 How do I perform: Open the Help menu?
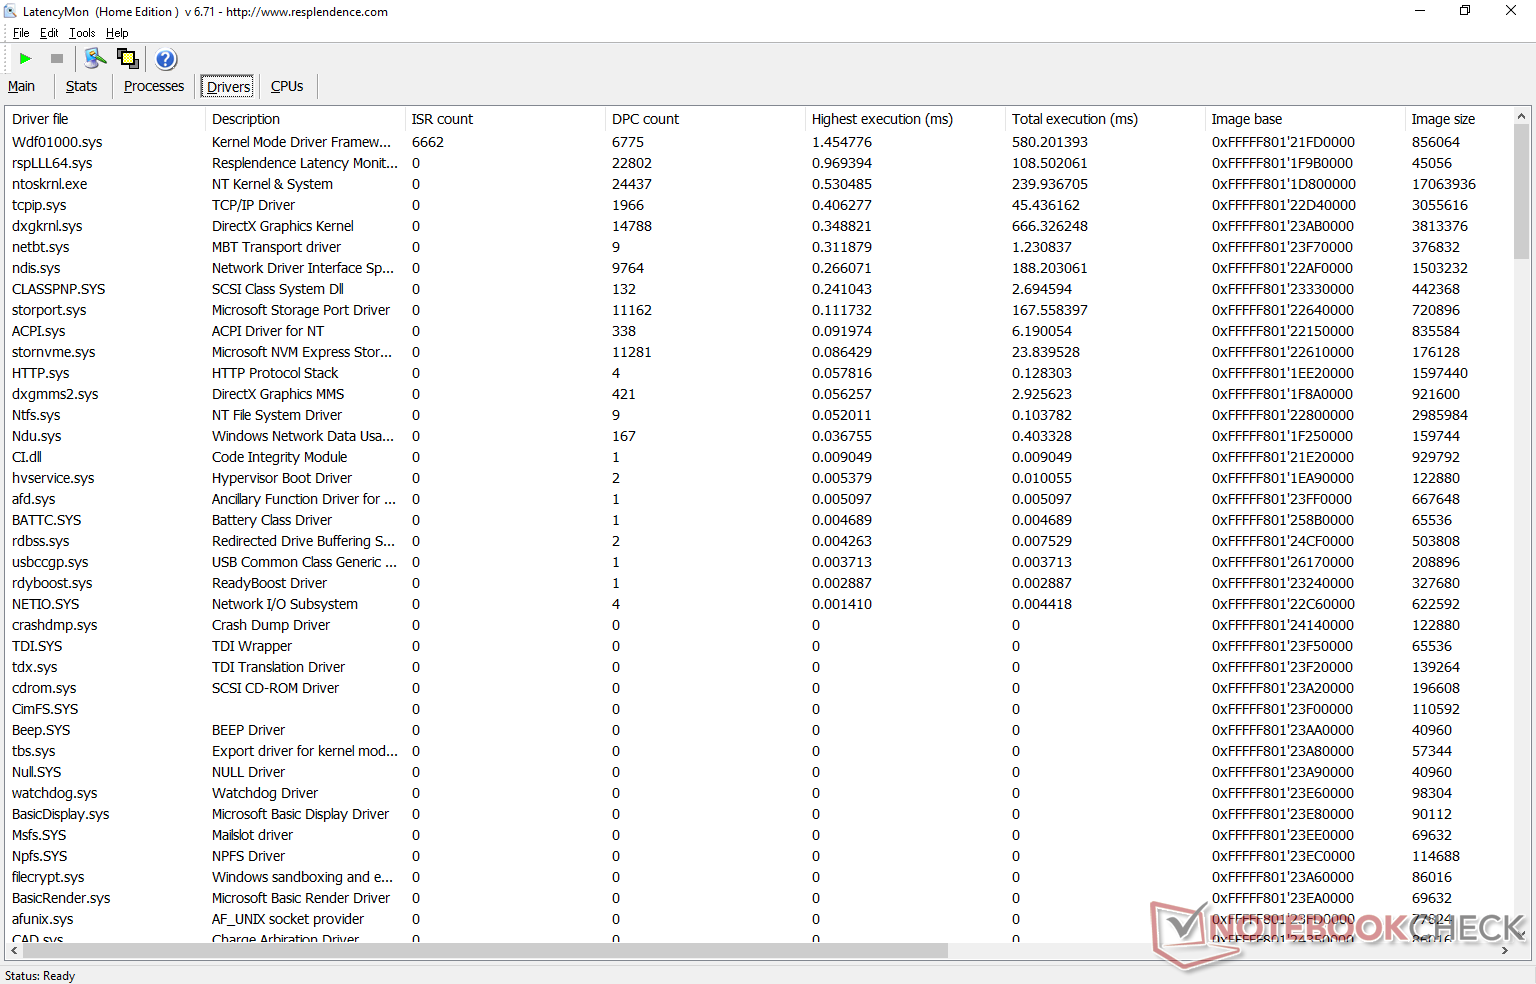[117, 33]
